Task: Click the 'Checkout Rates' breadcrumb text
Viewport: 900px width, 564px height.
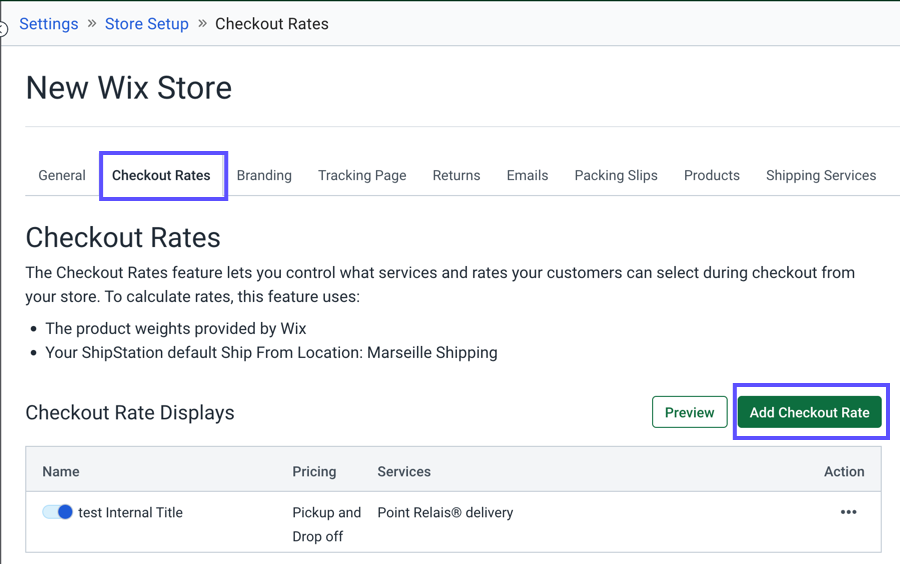Action: (x=271, y=24)
